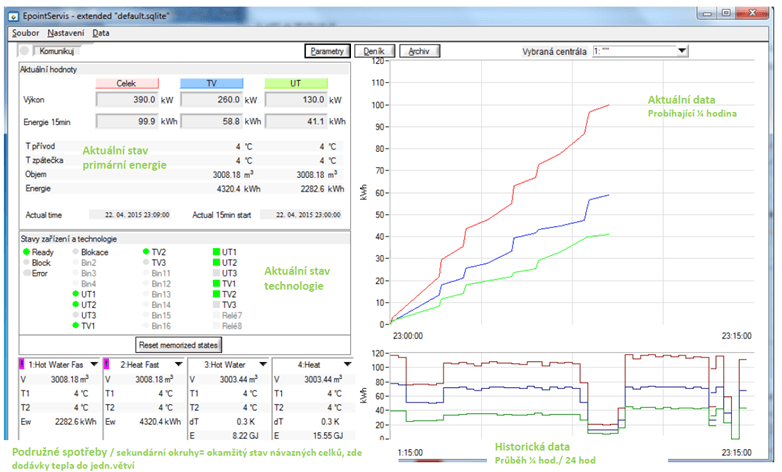Click the square UT2 relay indicator

pyautogui.click(x=216, y=262)
